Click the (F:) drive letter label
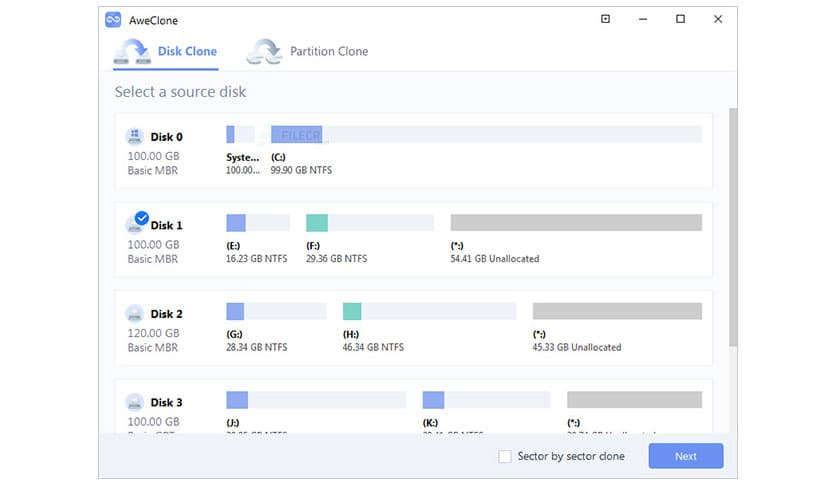This screenshot has height=484, width=836. coord(313,246)
